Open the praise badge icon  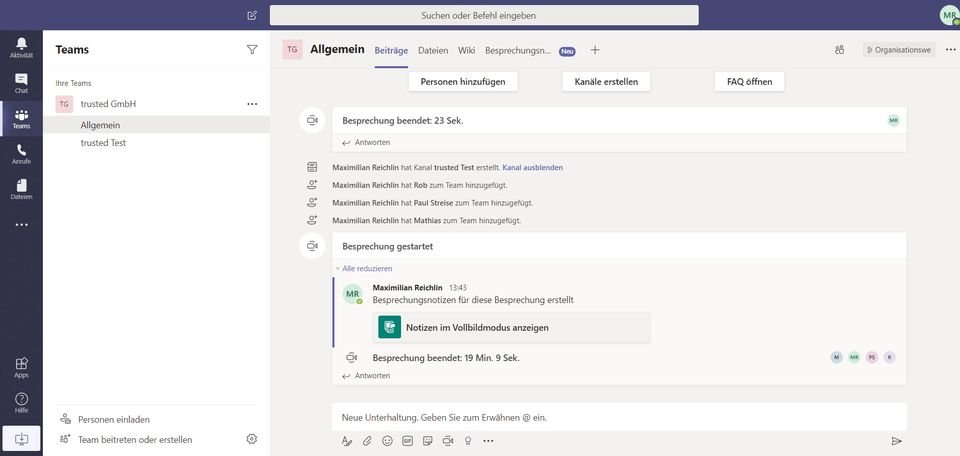click(468, 441)
